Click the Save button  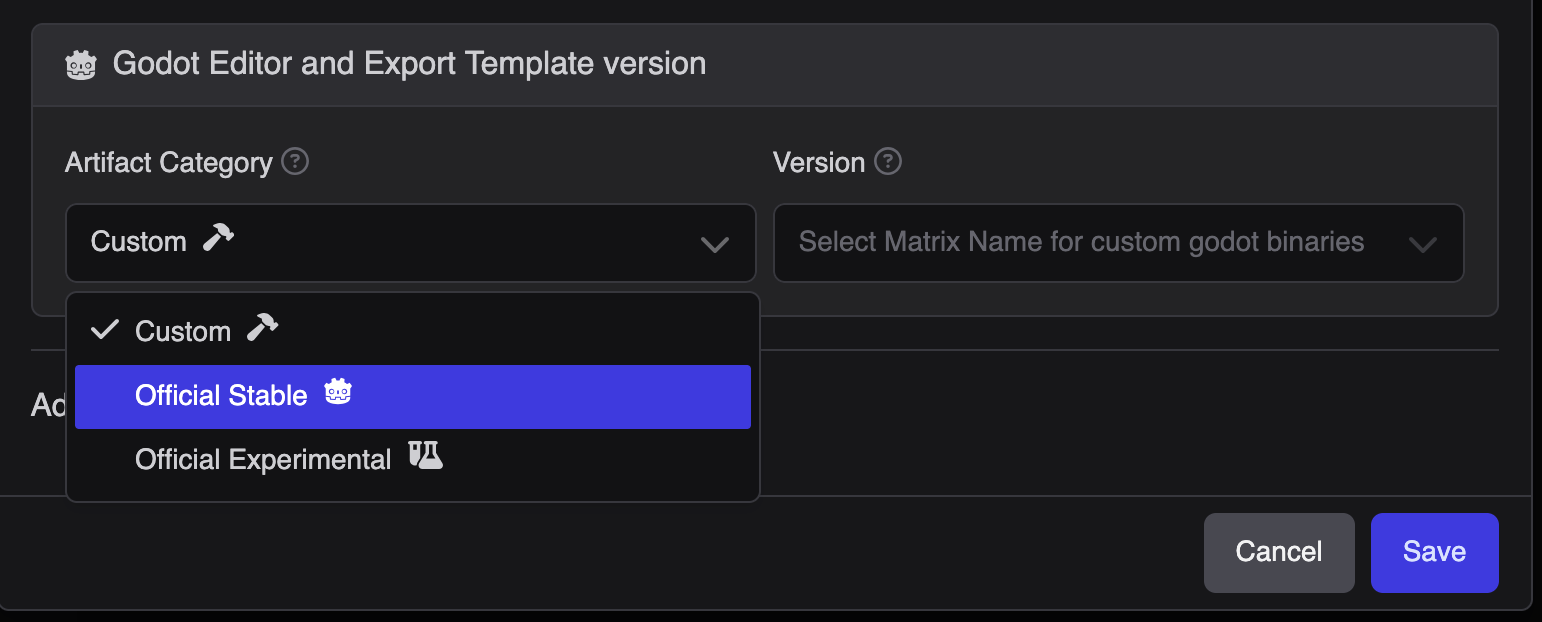1434,552
